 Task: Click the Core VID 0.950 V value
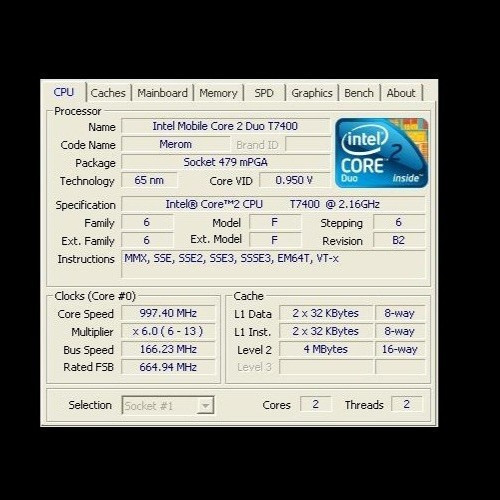click(294, 180)
